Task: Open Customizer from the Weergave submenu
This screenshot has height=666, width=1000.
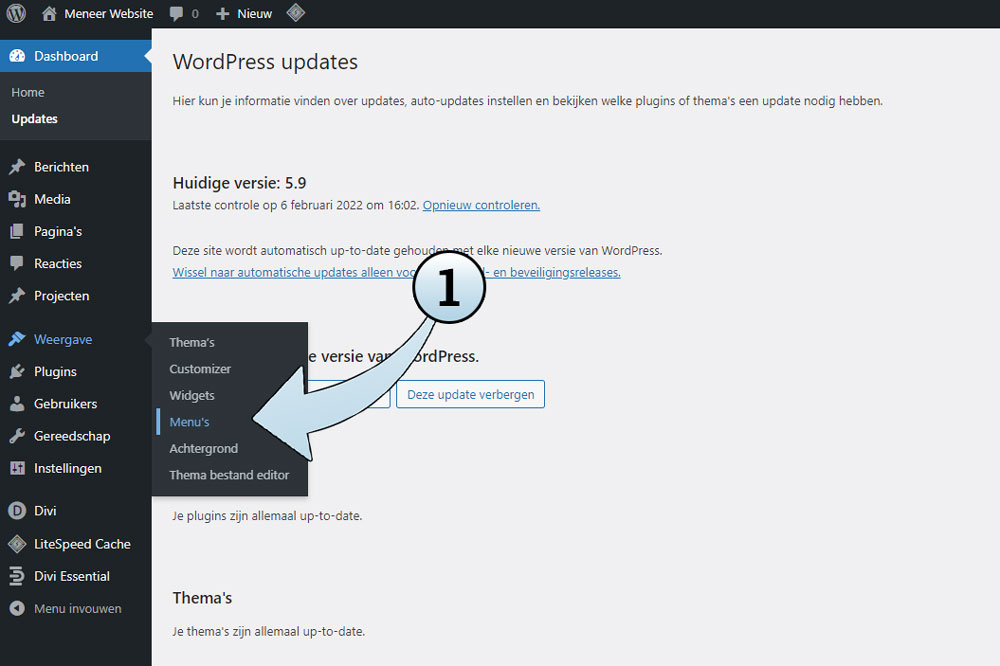Action: tap(200, 369)
